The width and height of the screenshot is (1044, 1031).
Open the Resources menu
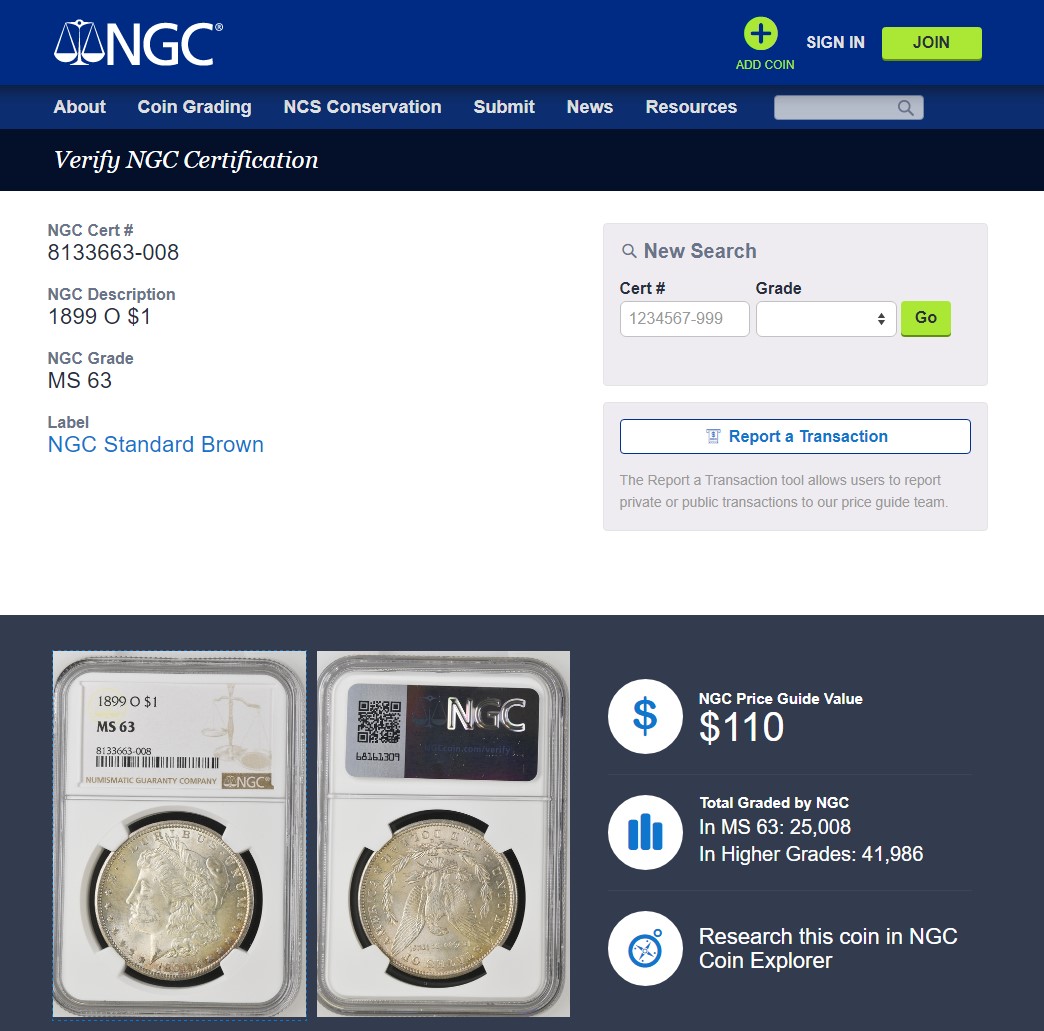(x=691, y=107)
